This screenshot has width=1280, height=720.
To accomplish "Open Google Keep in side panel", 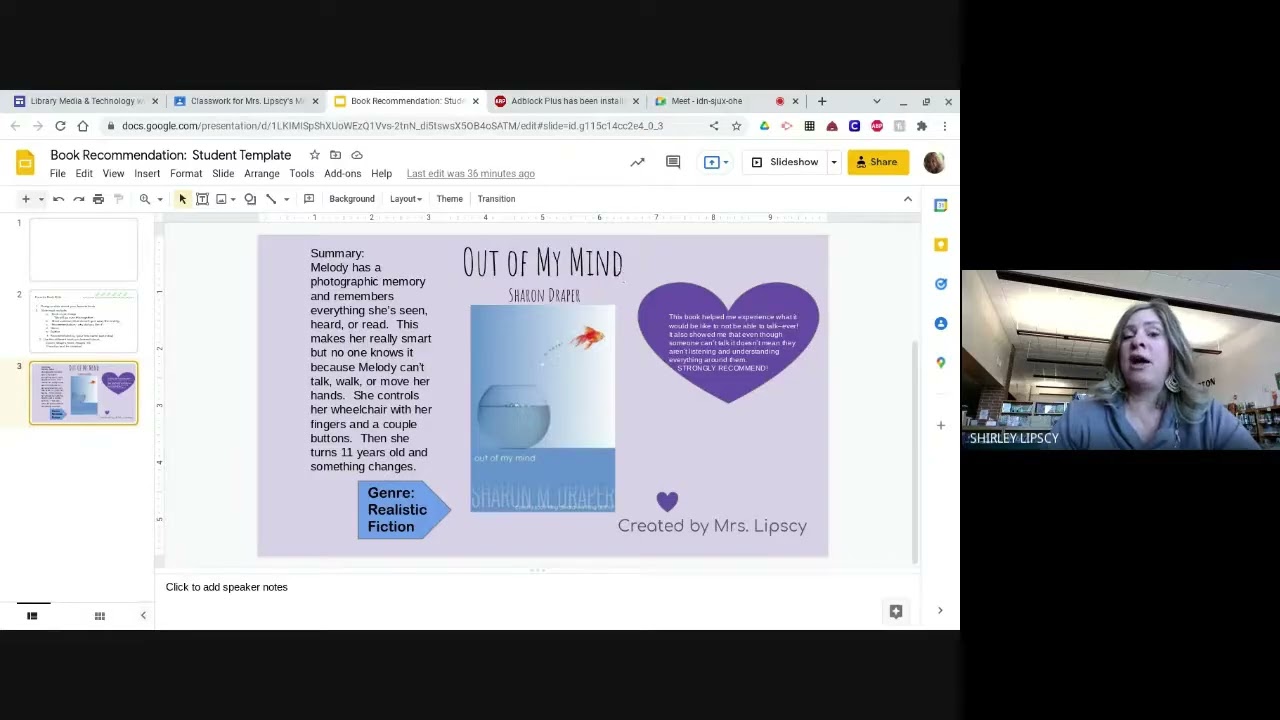I will 941,245.
